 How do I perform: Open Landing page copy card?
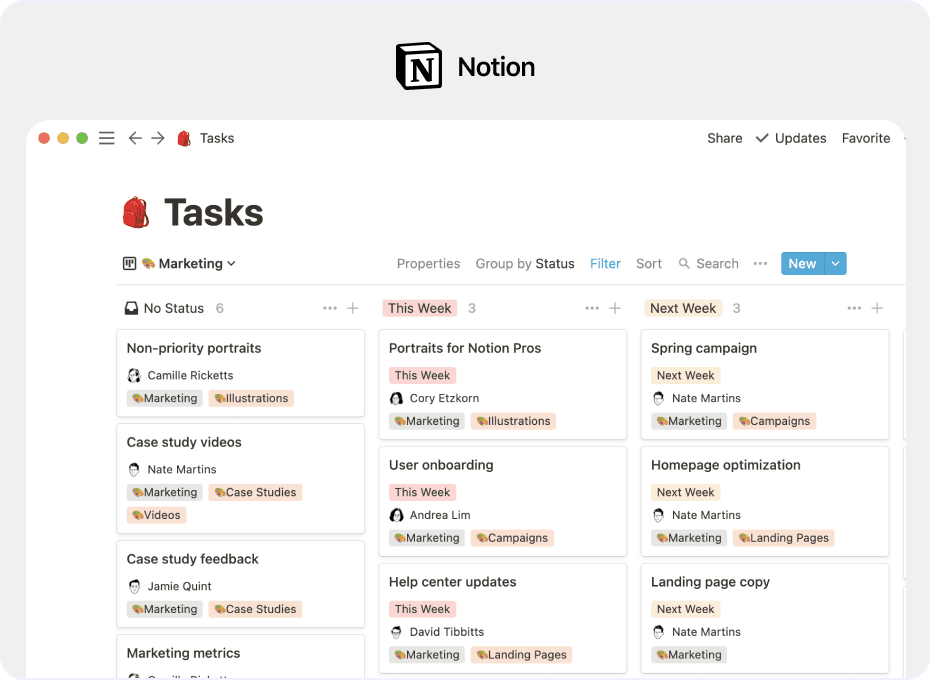tap(765, 618)
